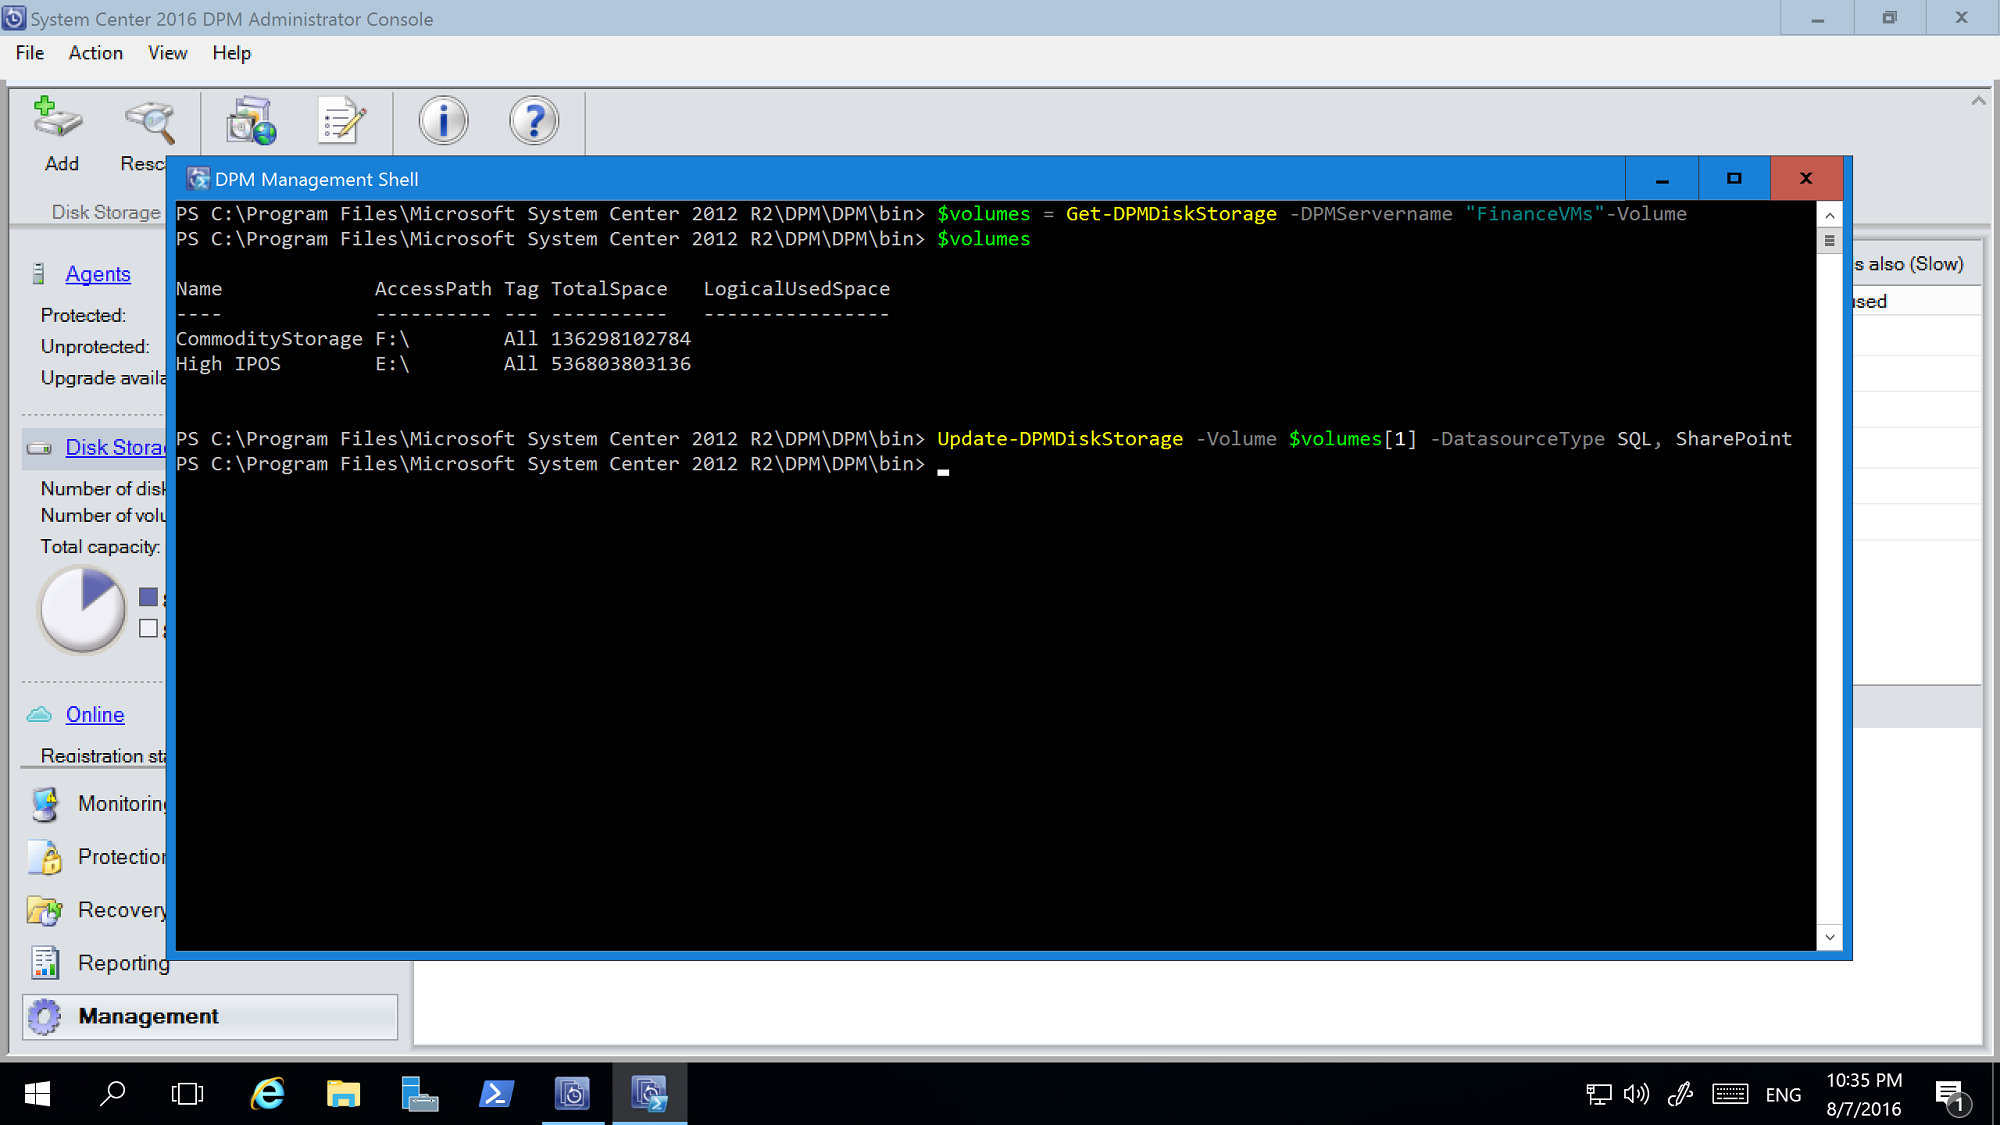The height and width of the screenshot is (1125, 2000).
Task: Expand the Agents section in sidebar
Action: [x=96, y=273]
